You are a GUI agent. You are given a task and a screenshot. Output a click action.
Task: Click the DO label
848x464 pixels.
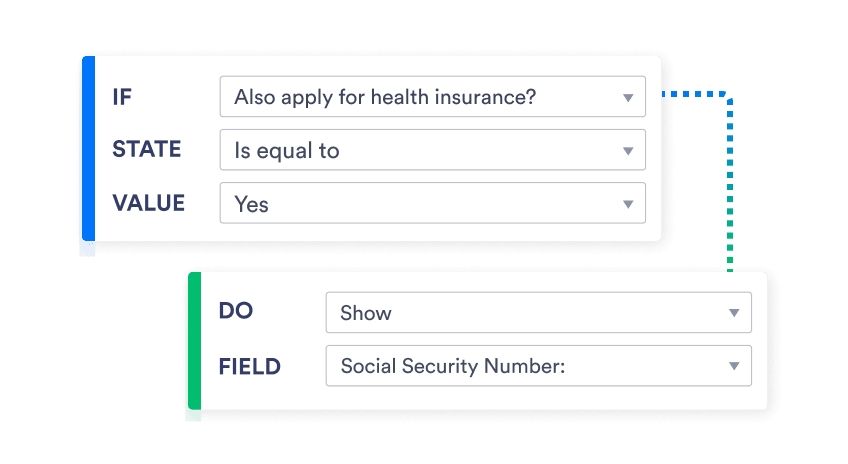pyautogui.click(x=236, y=311)
